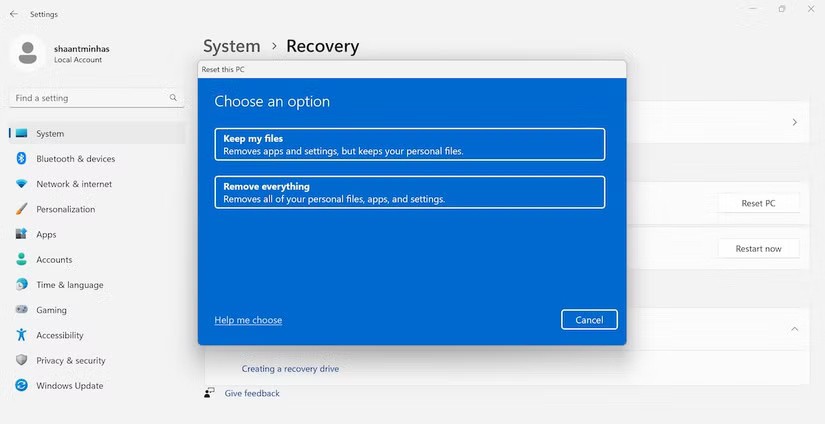
Task: Minimize the Settings window
Action: pyautogui.click(x=753, y=9)
